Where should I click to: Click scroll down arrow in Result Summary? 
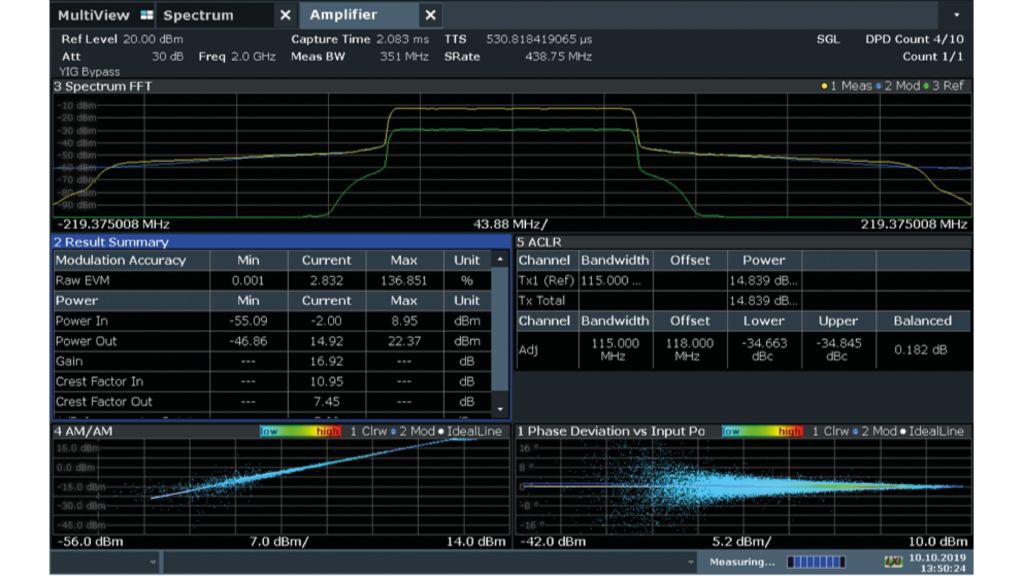[x=501, y=408]
